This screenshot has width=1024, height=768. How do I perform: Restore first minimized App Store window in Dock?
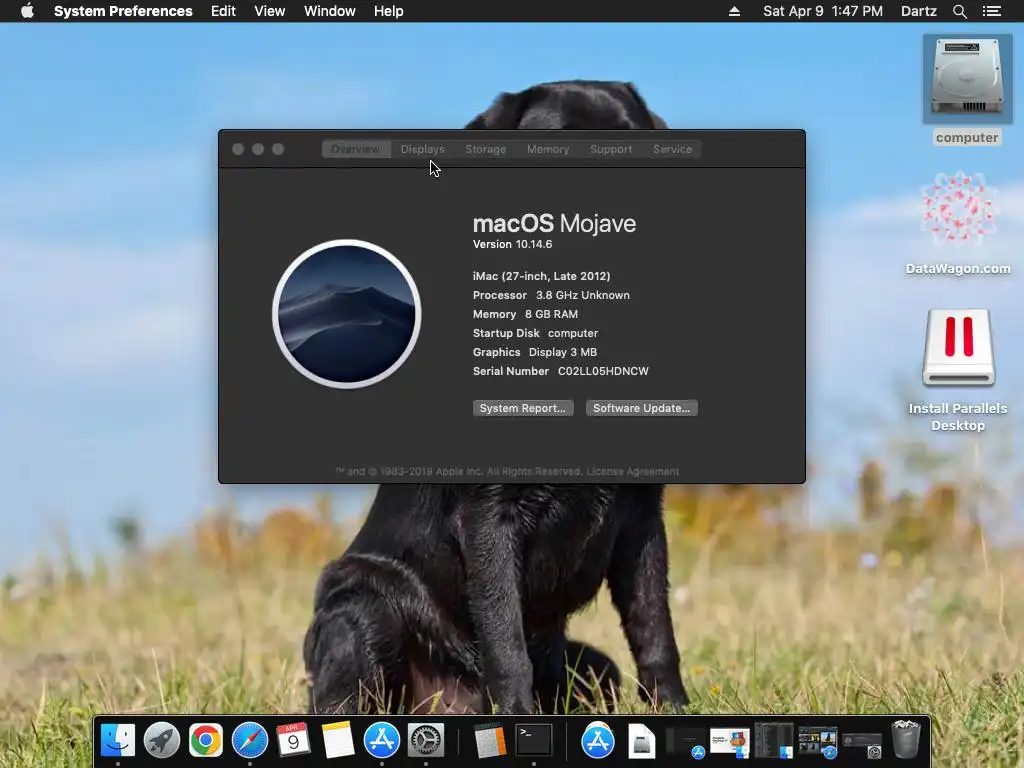tap(686, 743)
